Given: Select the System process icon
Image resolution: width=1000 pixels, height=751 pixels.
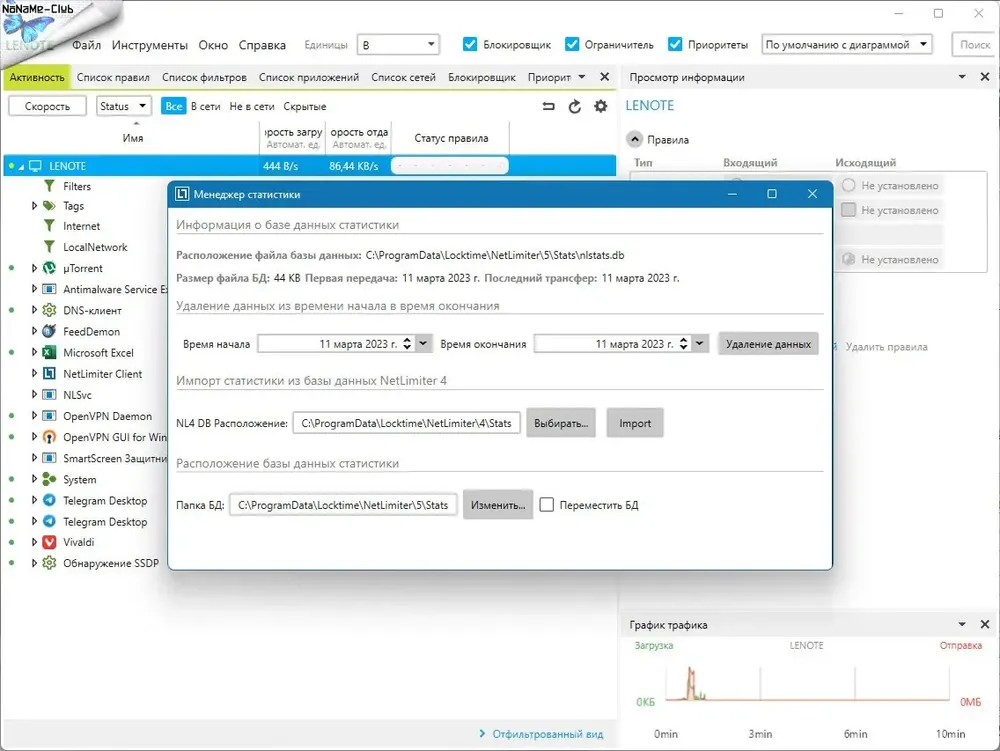Looking at the screenshot, I should pos(49,479).
